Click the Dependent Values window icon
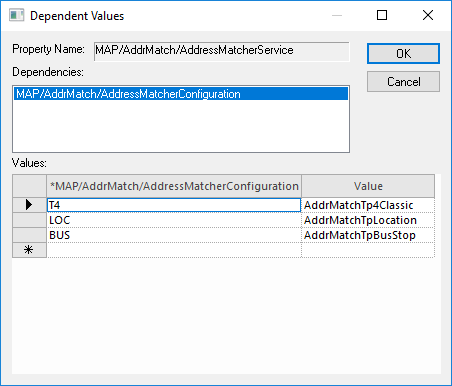The image size is (452, 386). click(17, 15)
